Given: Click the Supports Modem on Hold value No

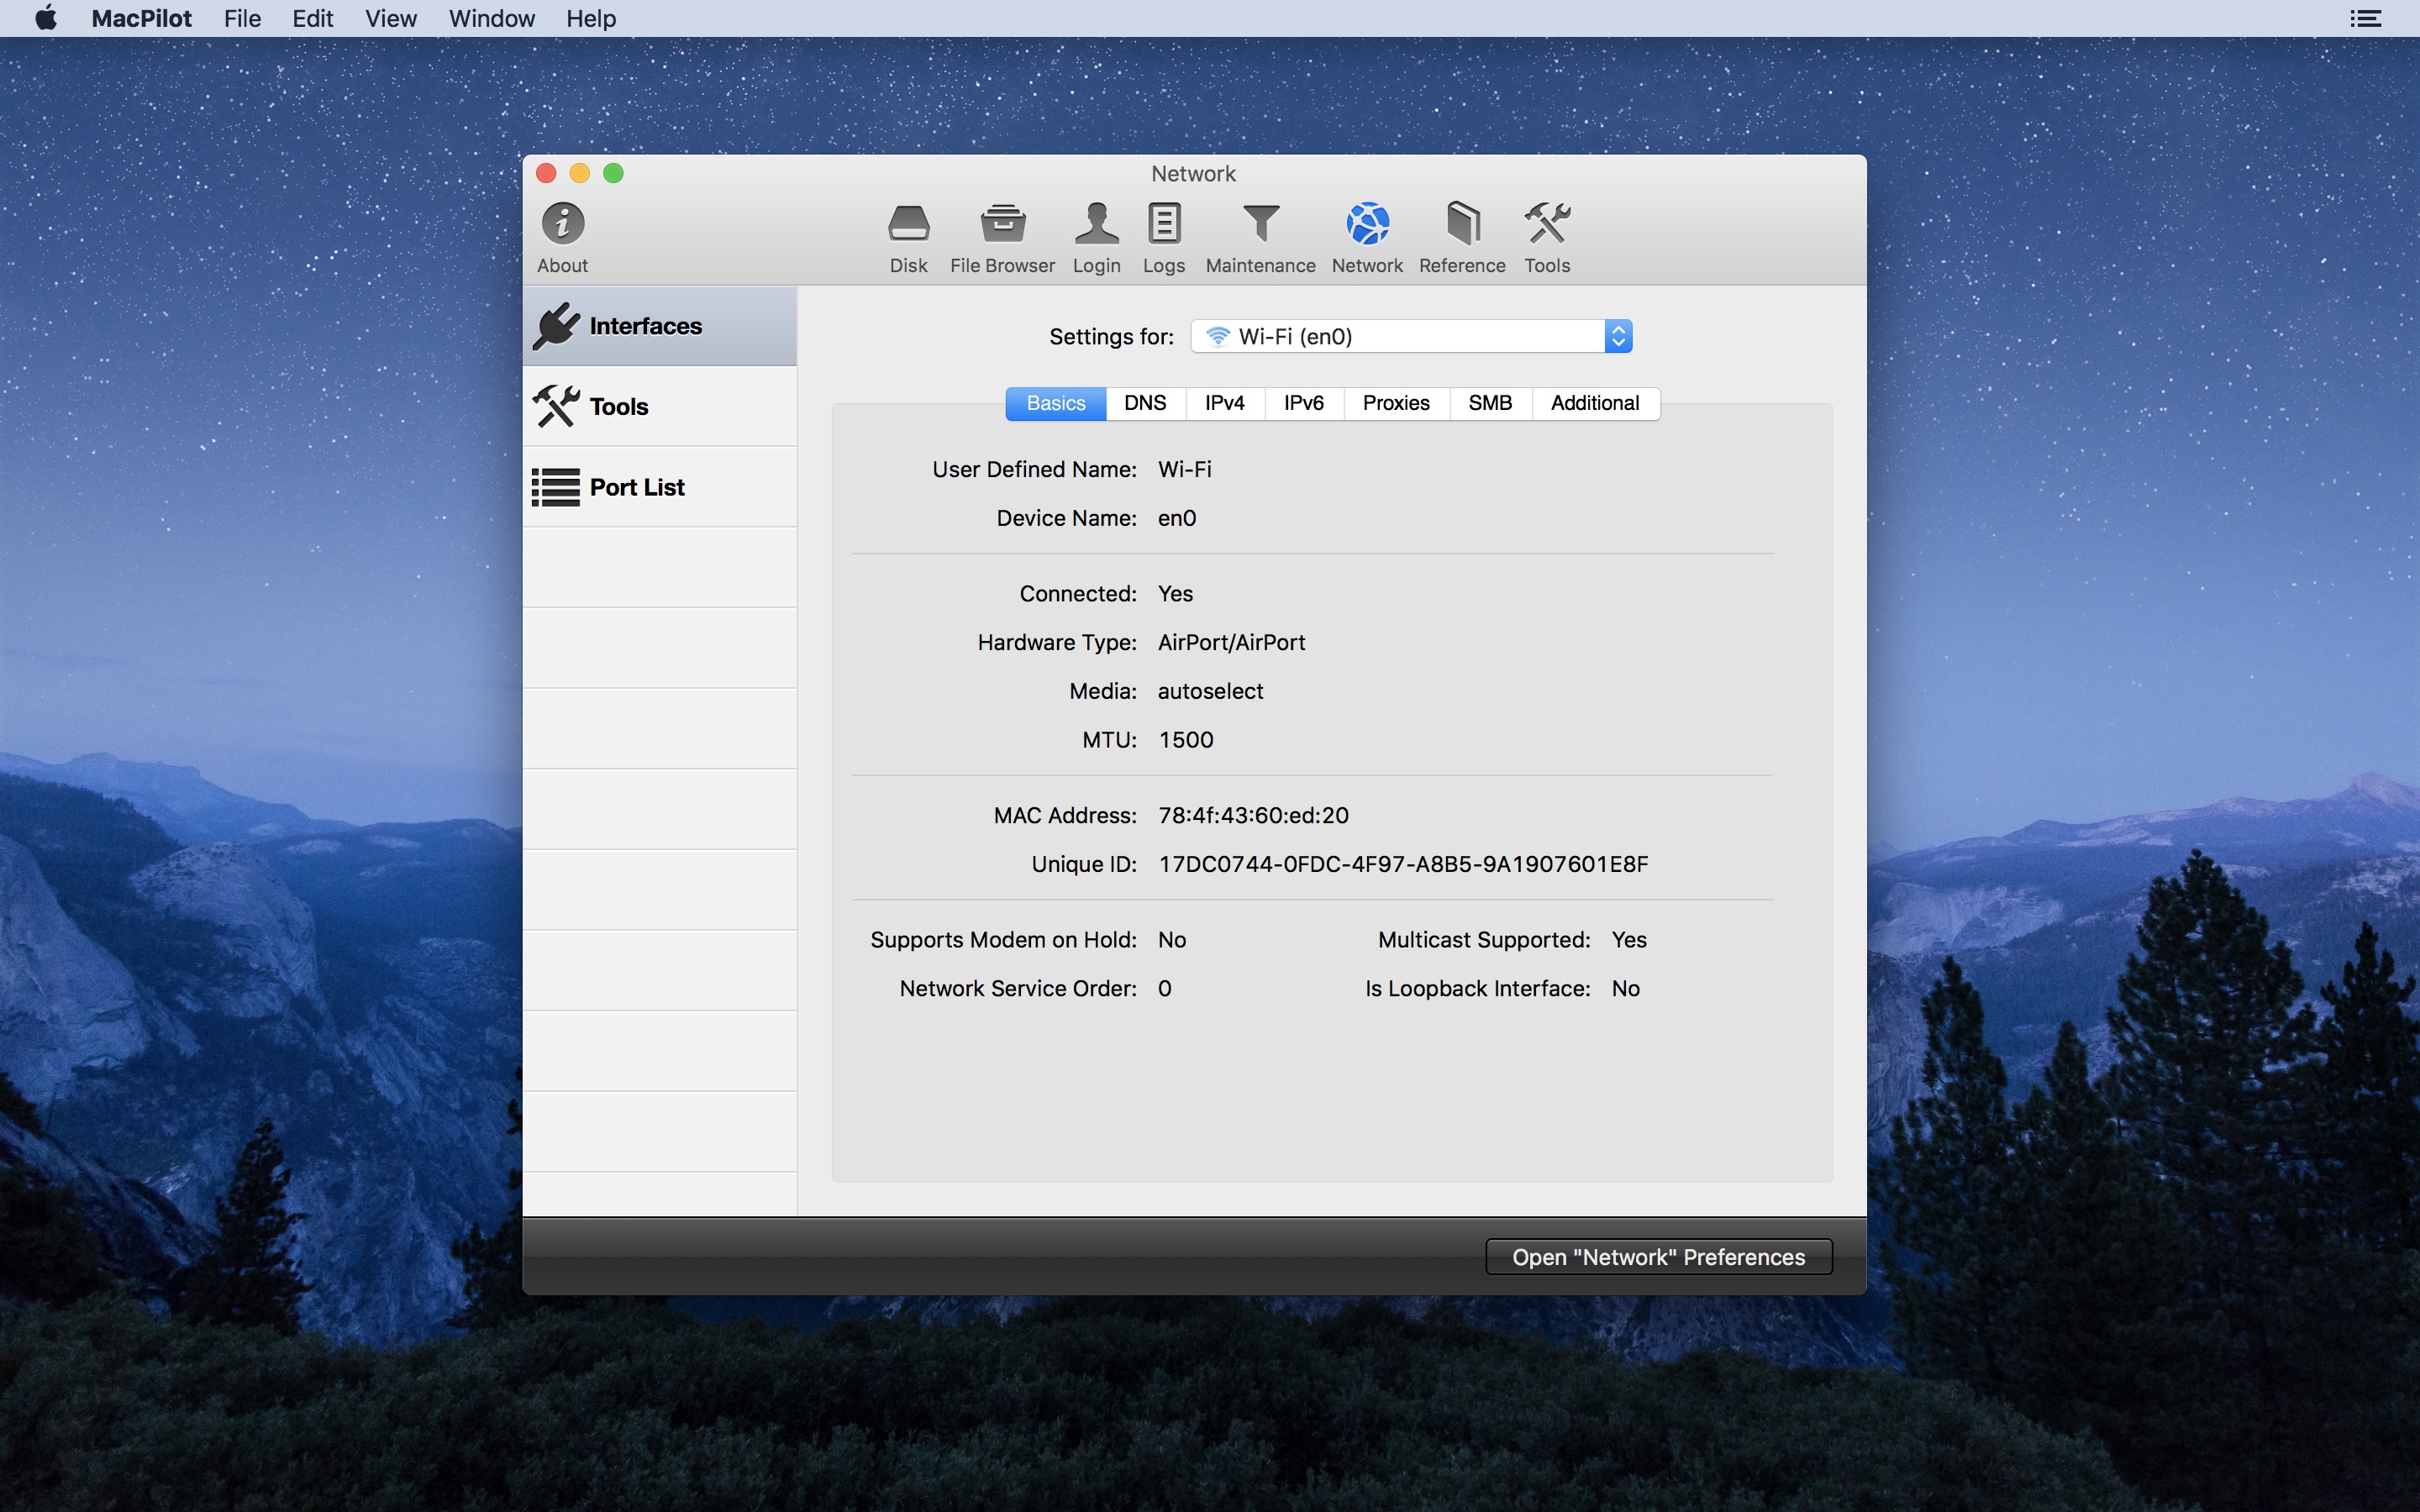Looking at the screenshot, I should click(1171, 940).
